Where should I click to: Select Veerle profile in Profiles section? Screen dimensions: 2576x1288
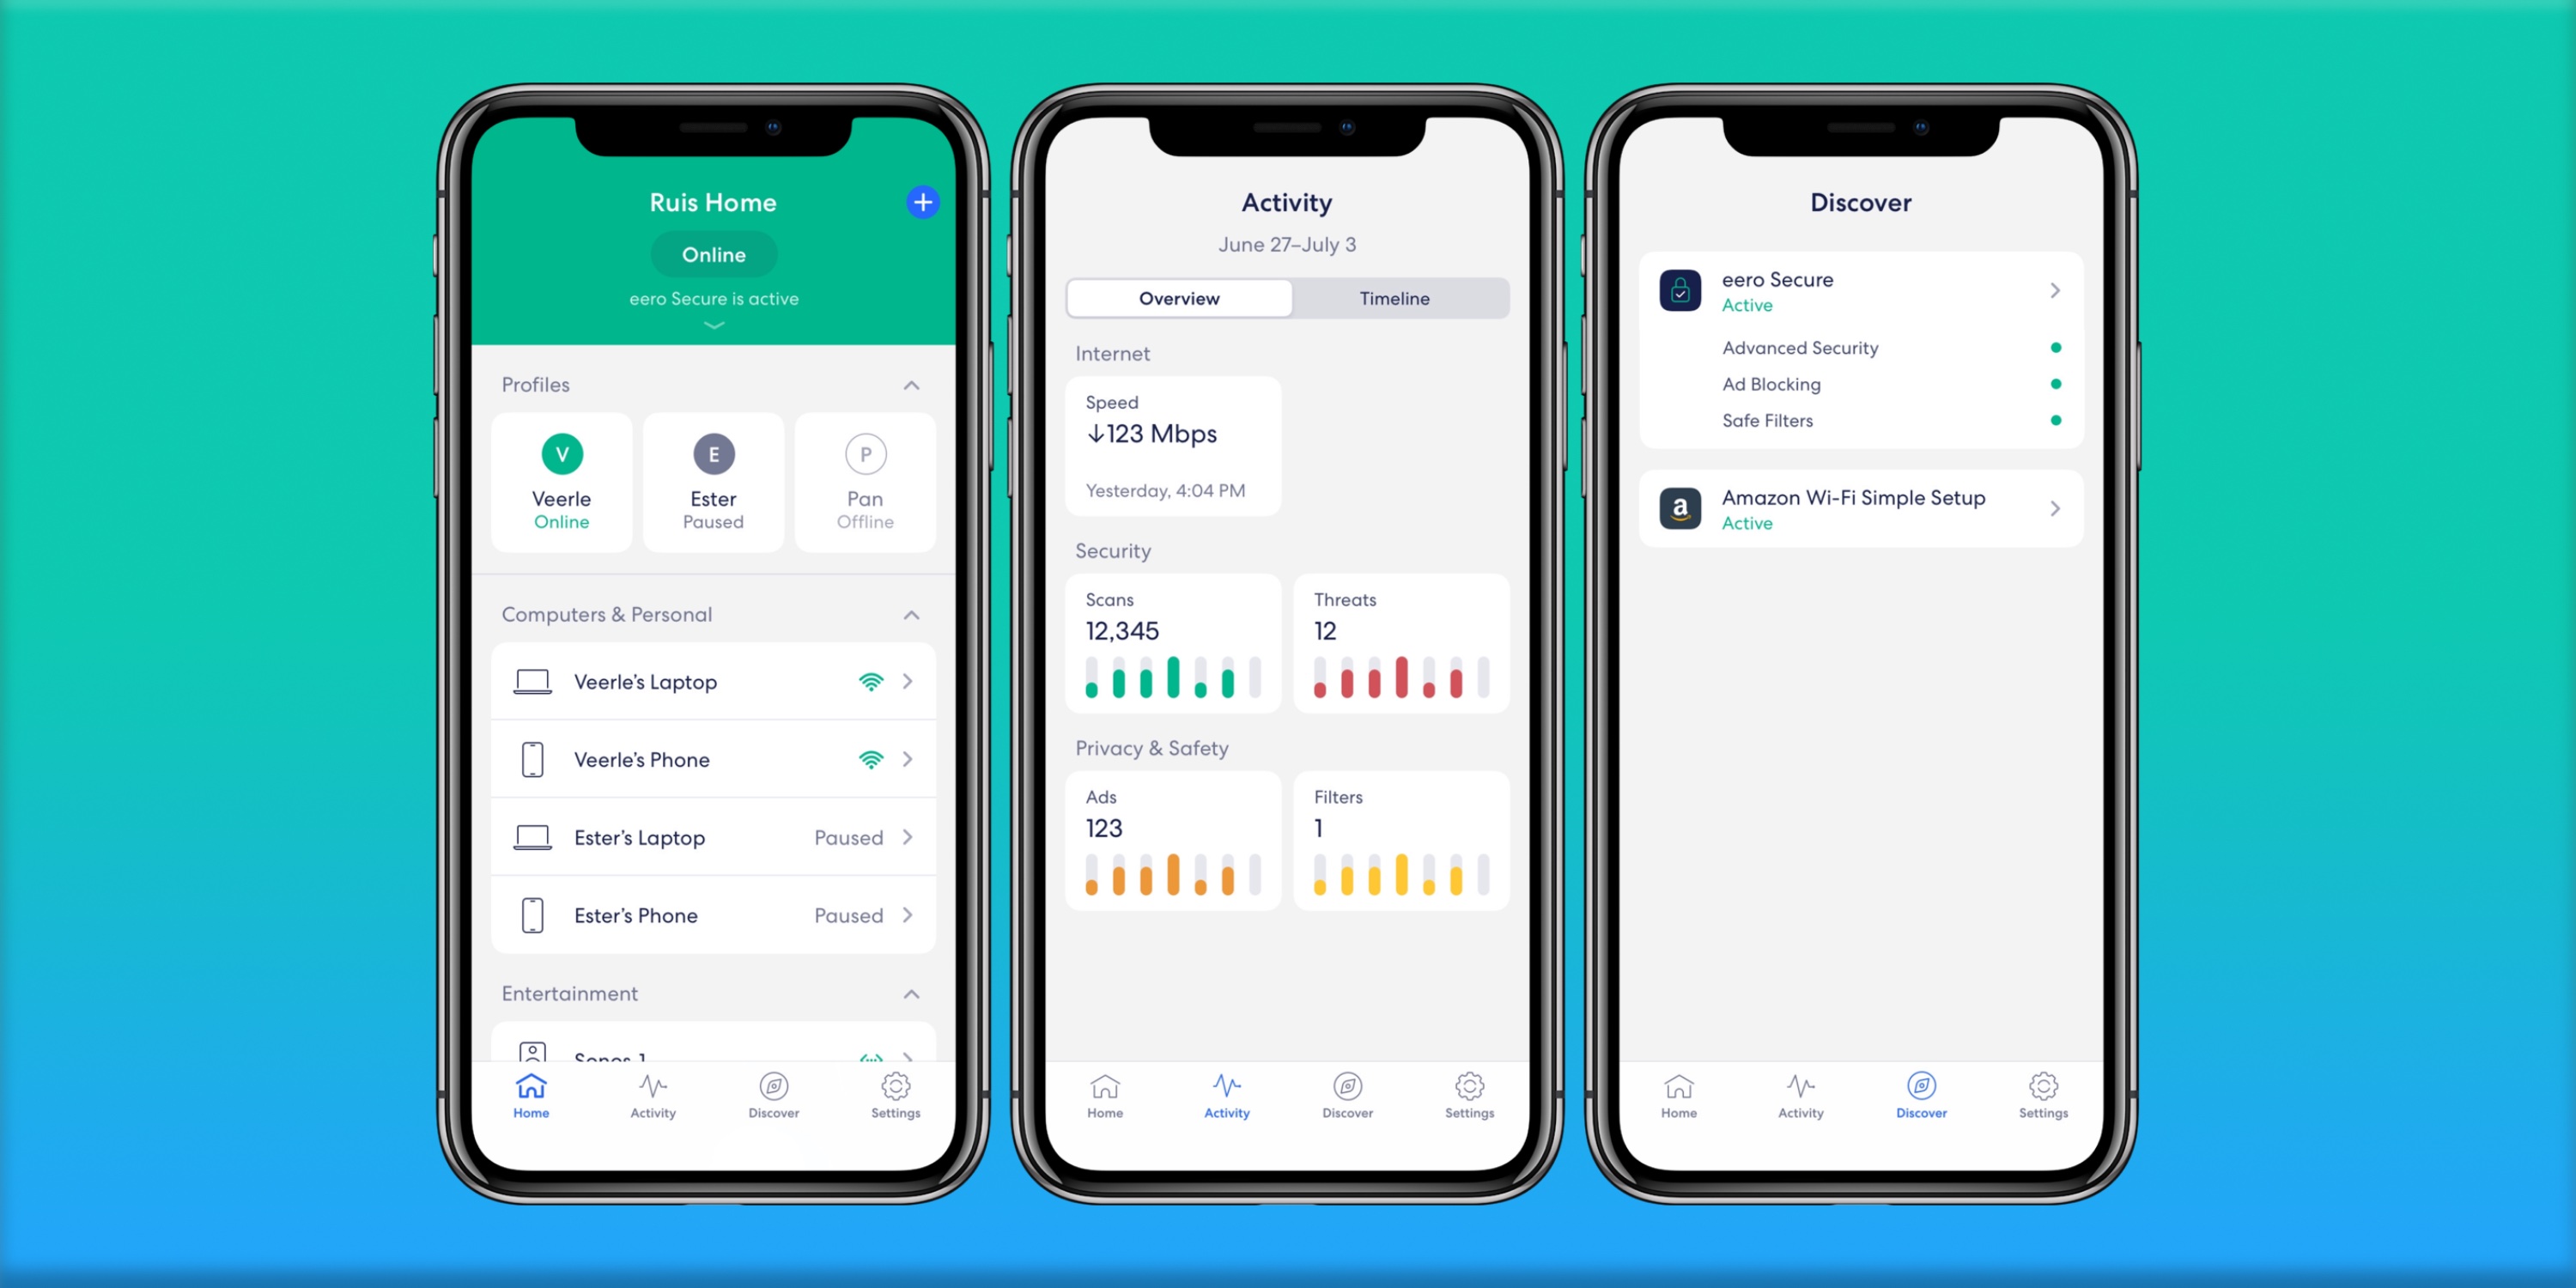point(562,477)
